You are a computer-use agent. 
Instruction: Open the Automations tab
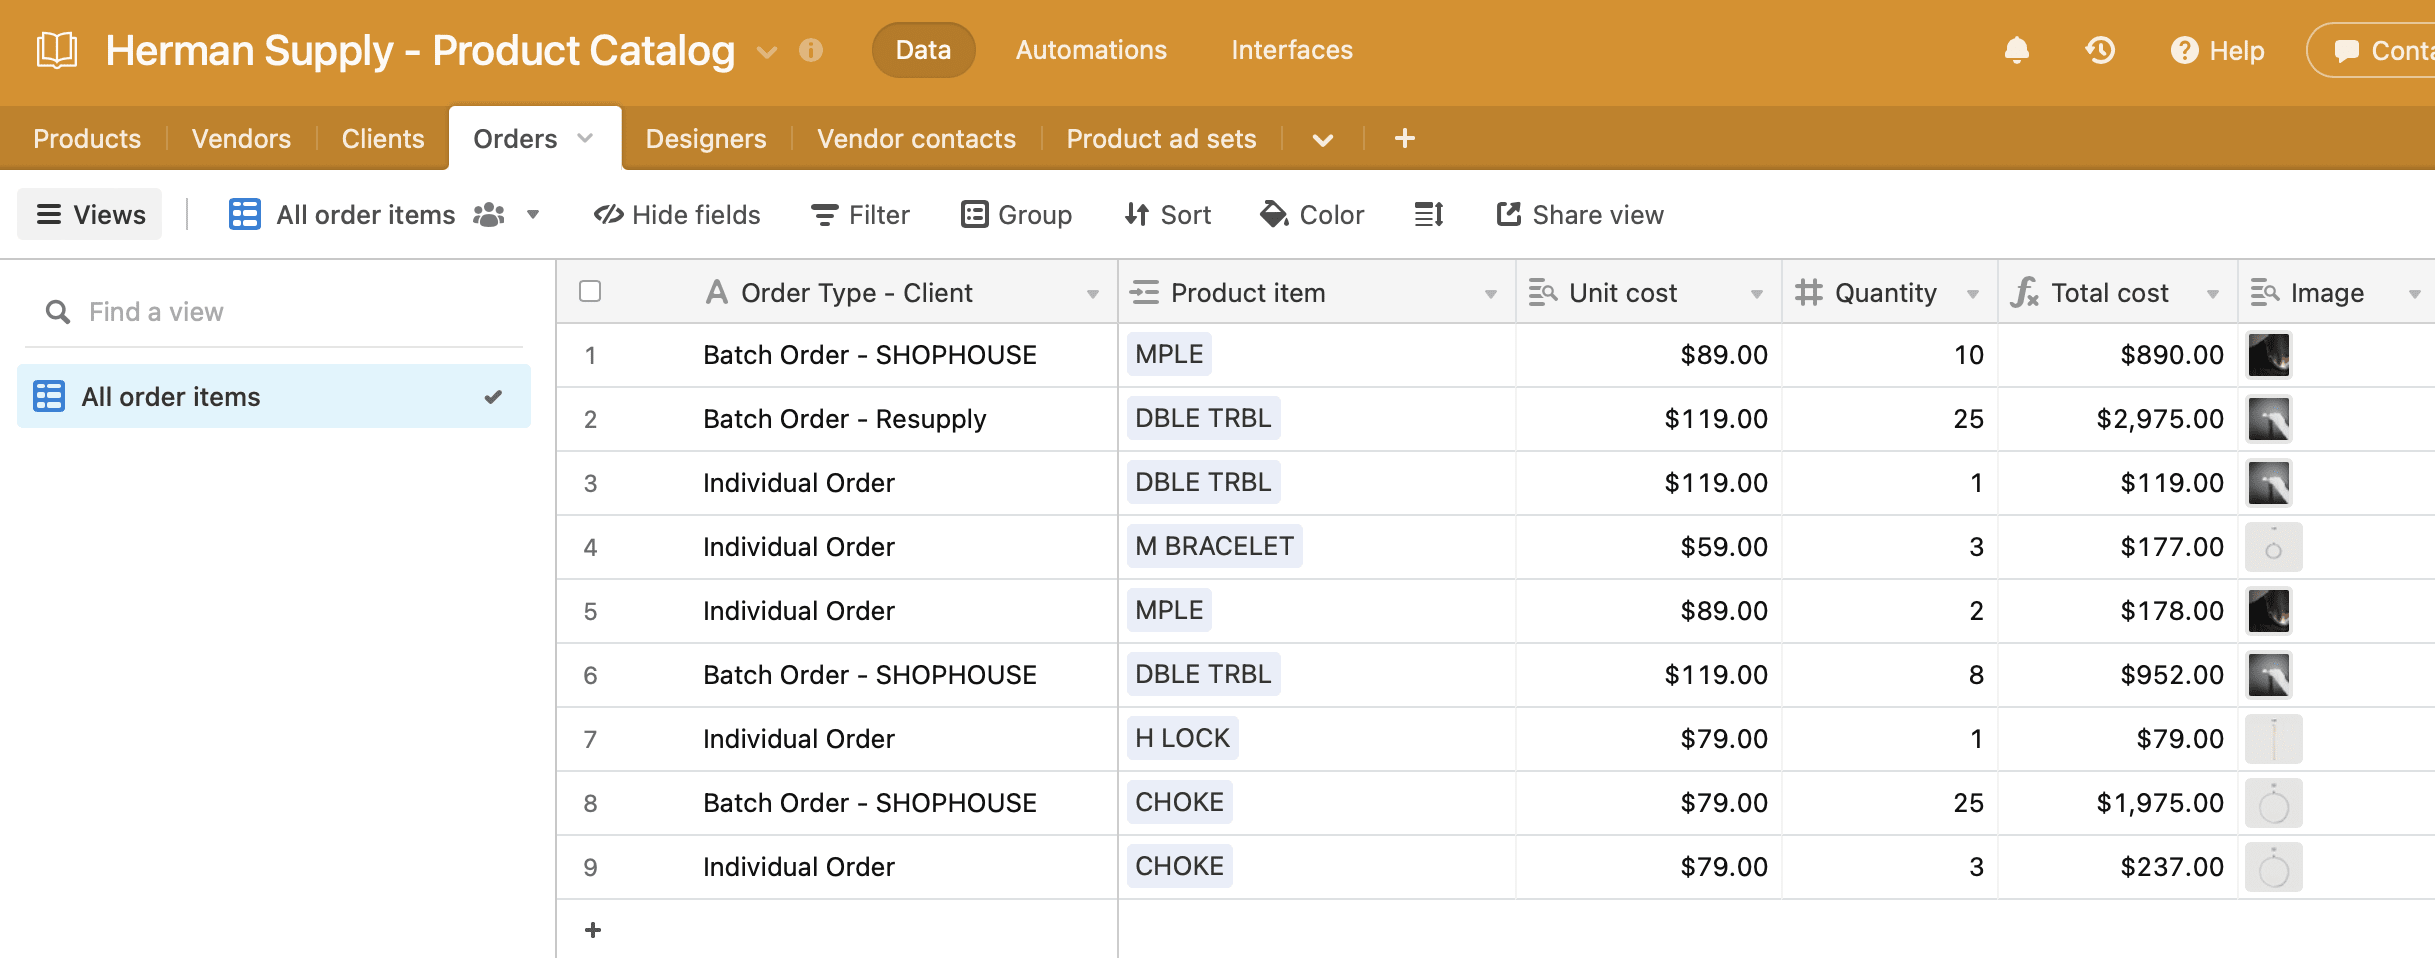tap(1090, 50)
